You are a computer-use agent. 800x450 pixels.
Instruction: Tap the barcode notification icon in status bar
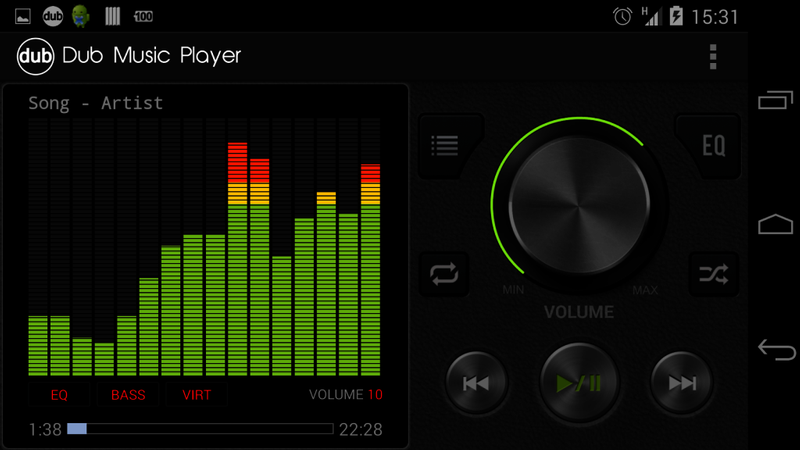click(113, 16)
